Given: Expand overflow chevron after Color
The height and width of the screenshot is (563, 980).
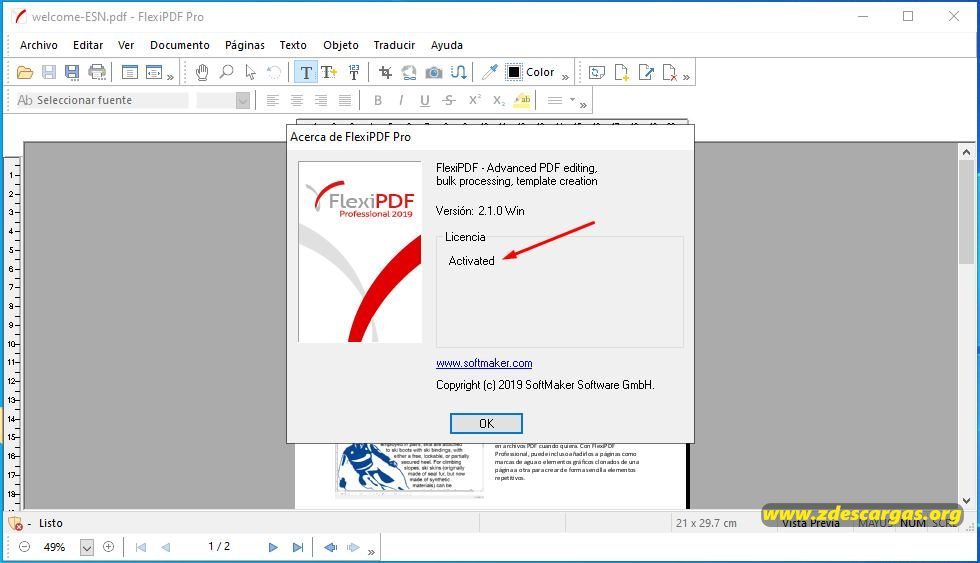Looking at the screenshot, I should 565,77.
